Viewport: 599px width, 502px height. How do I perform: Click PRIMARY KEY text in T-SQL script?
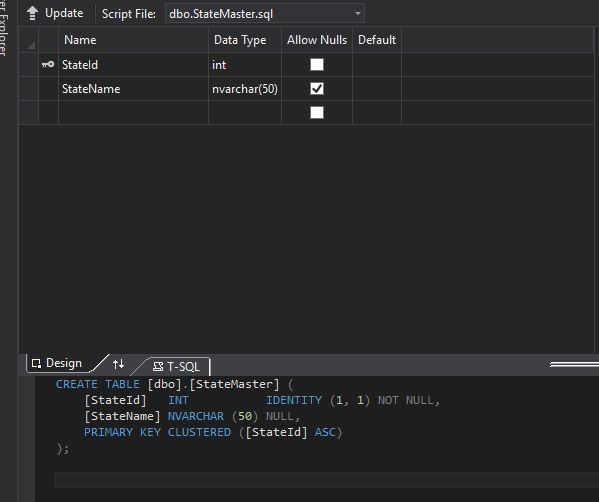click(122, 432)
